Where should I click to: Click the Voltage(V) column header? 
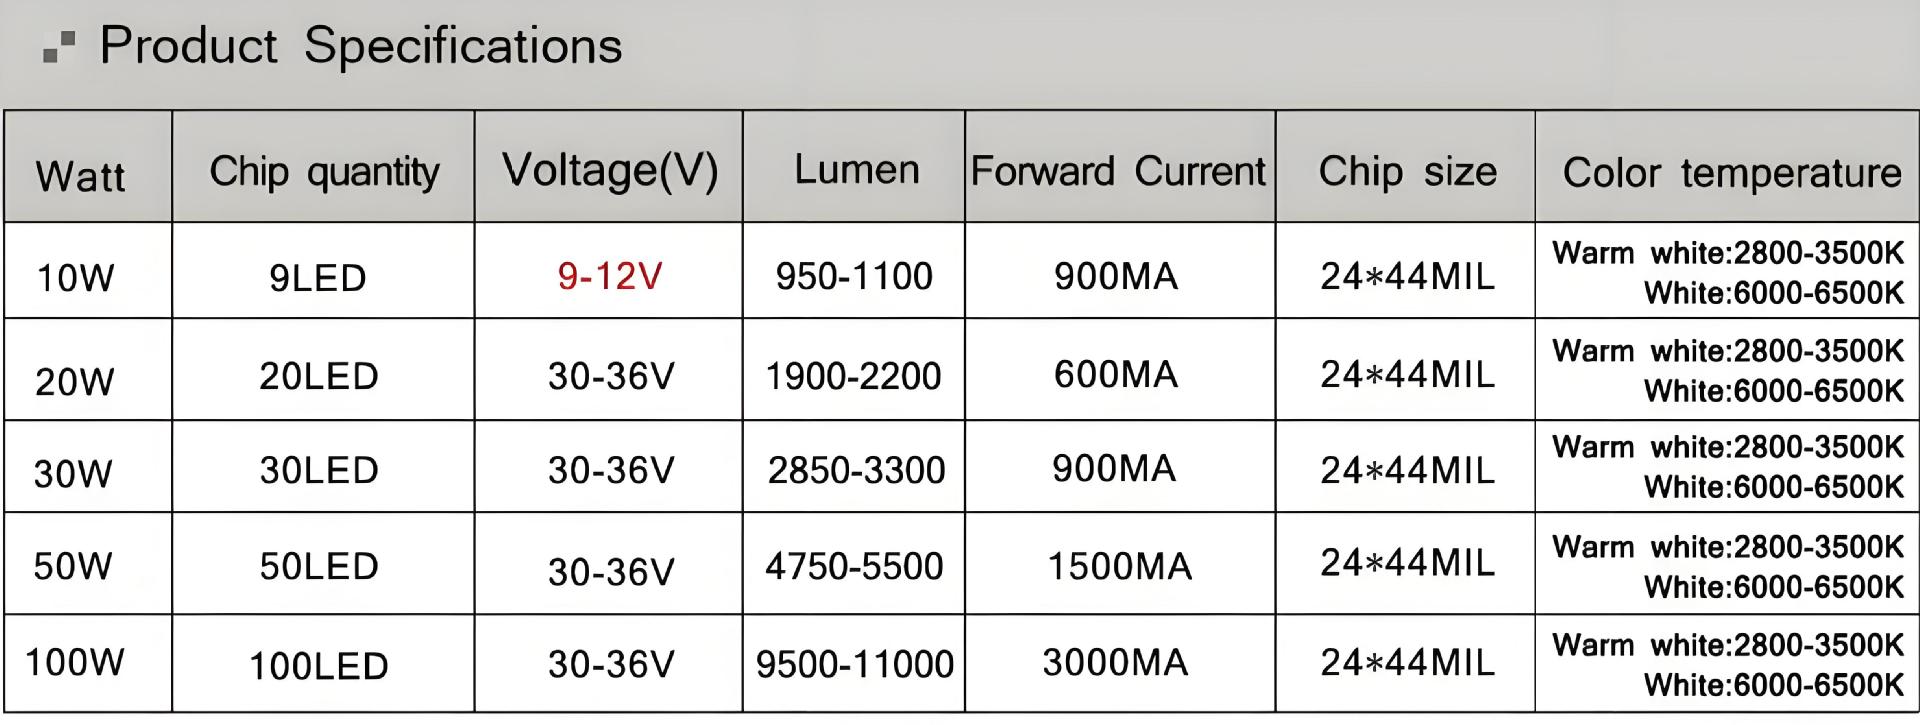click(610, 170)
